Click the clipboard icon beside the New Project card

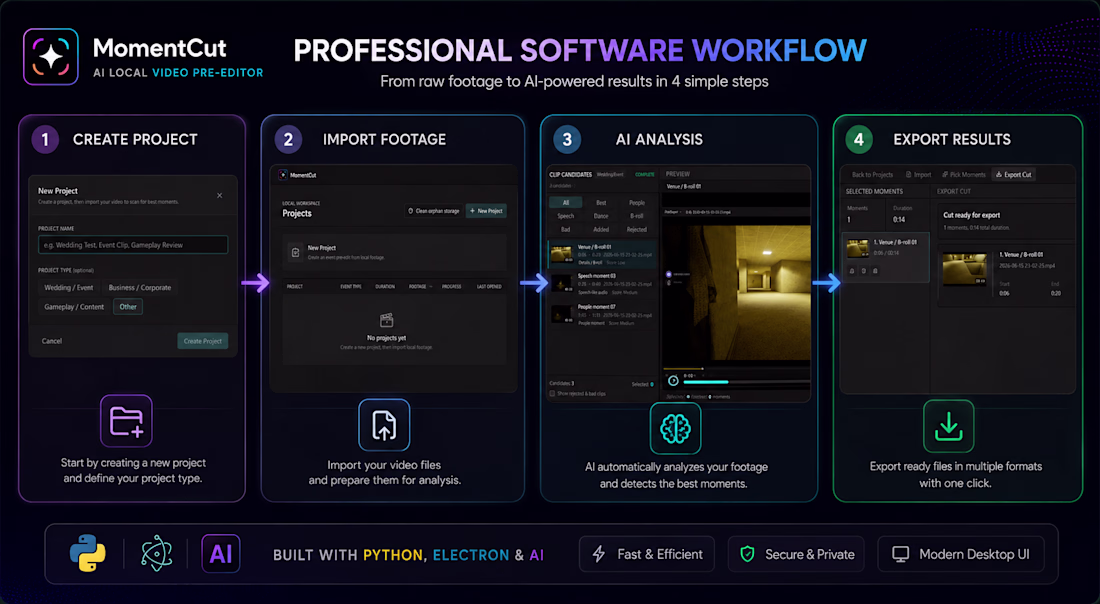click(x=295, y=252)
